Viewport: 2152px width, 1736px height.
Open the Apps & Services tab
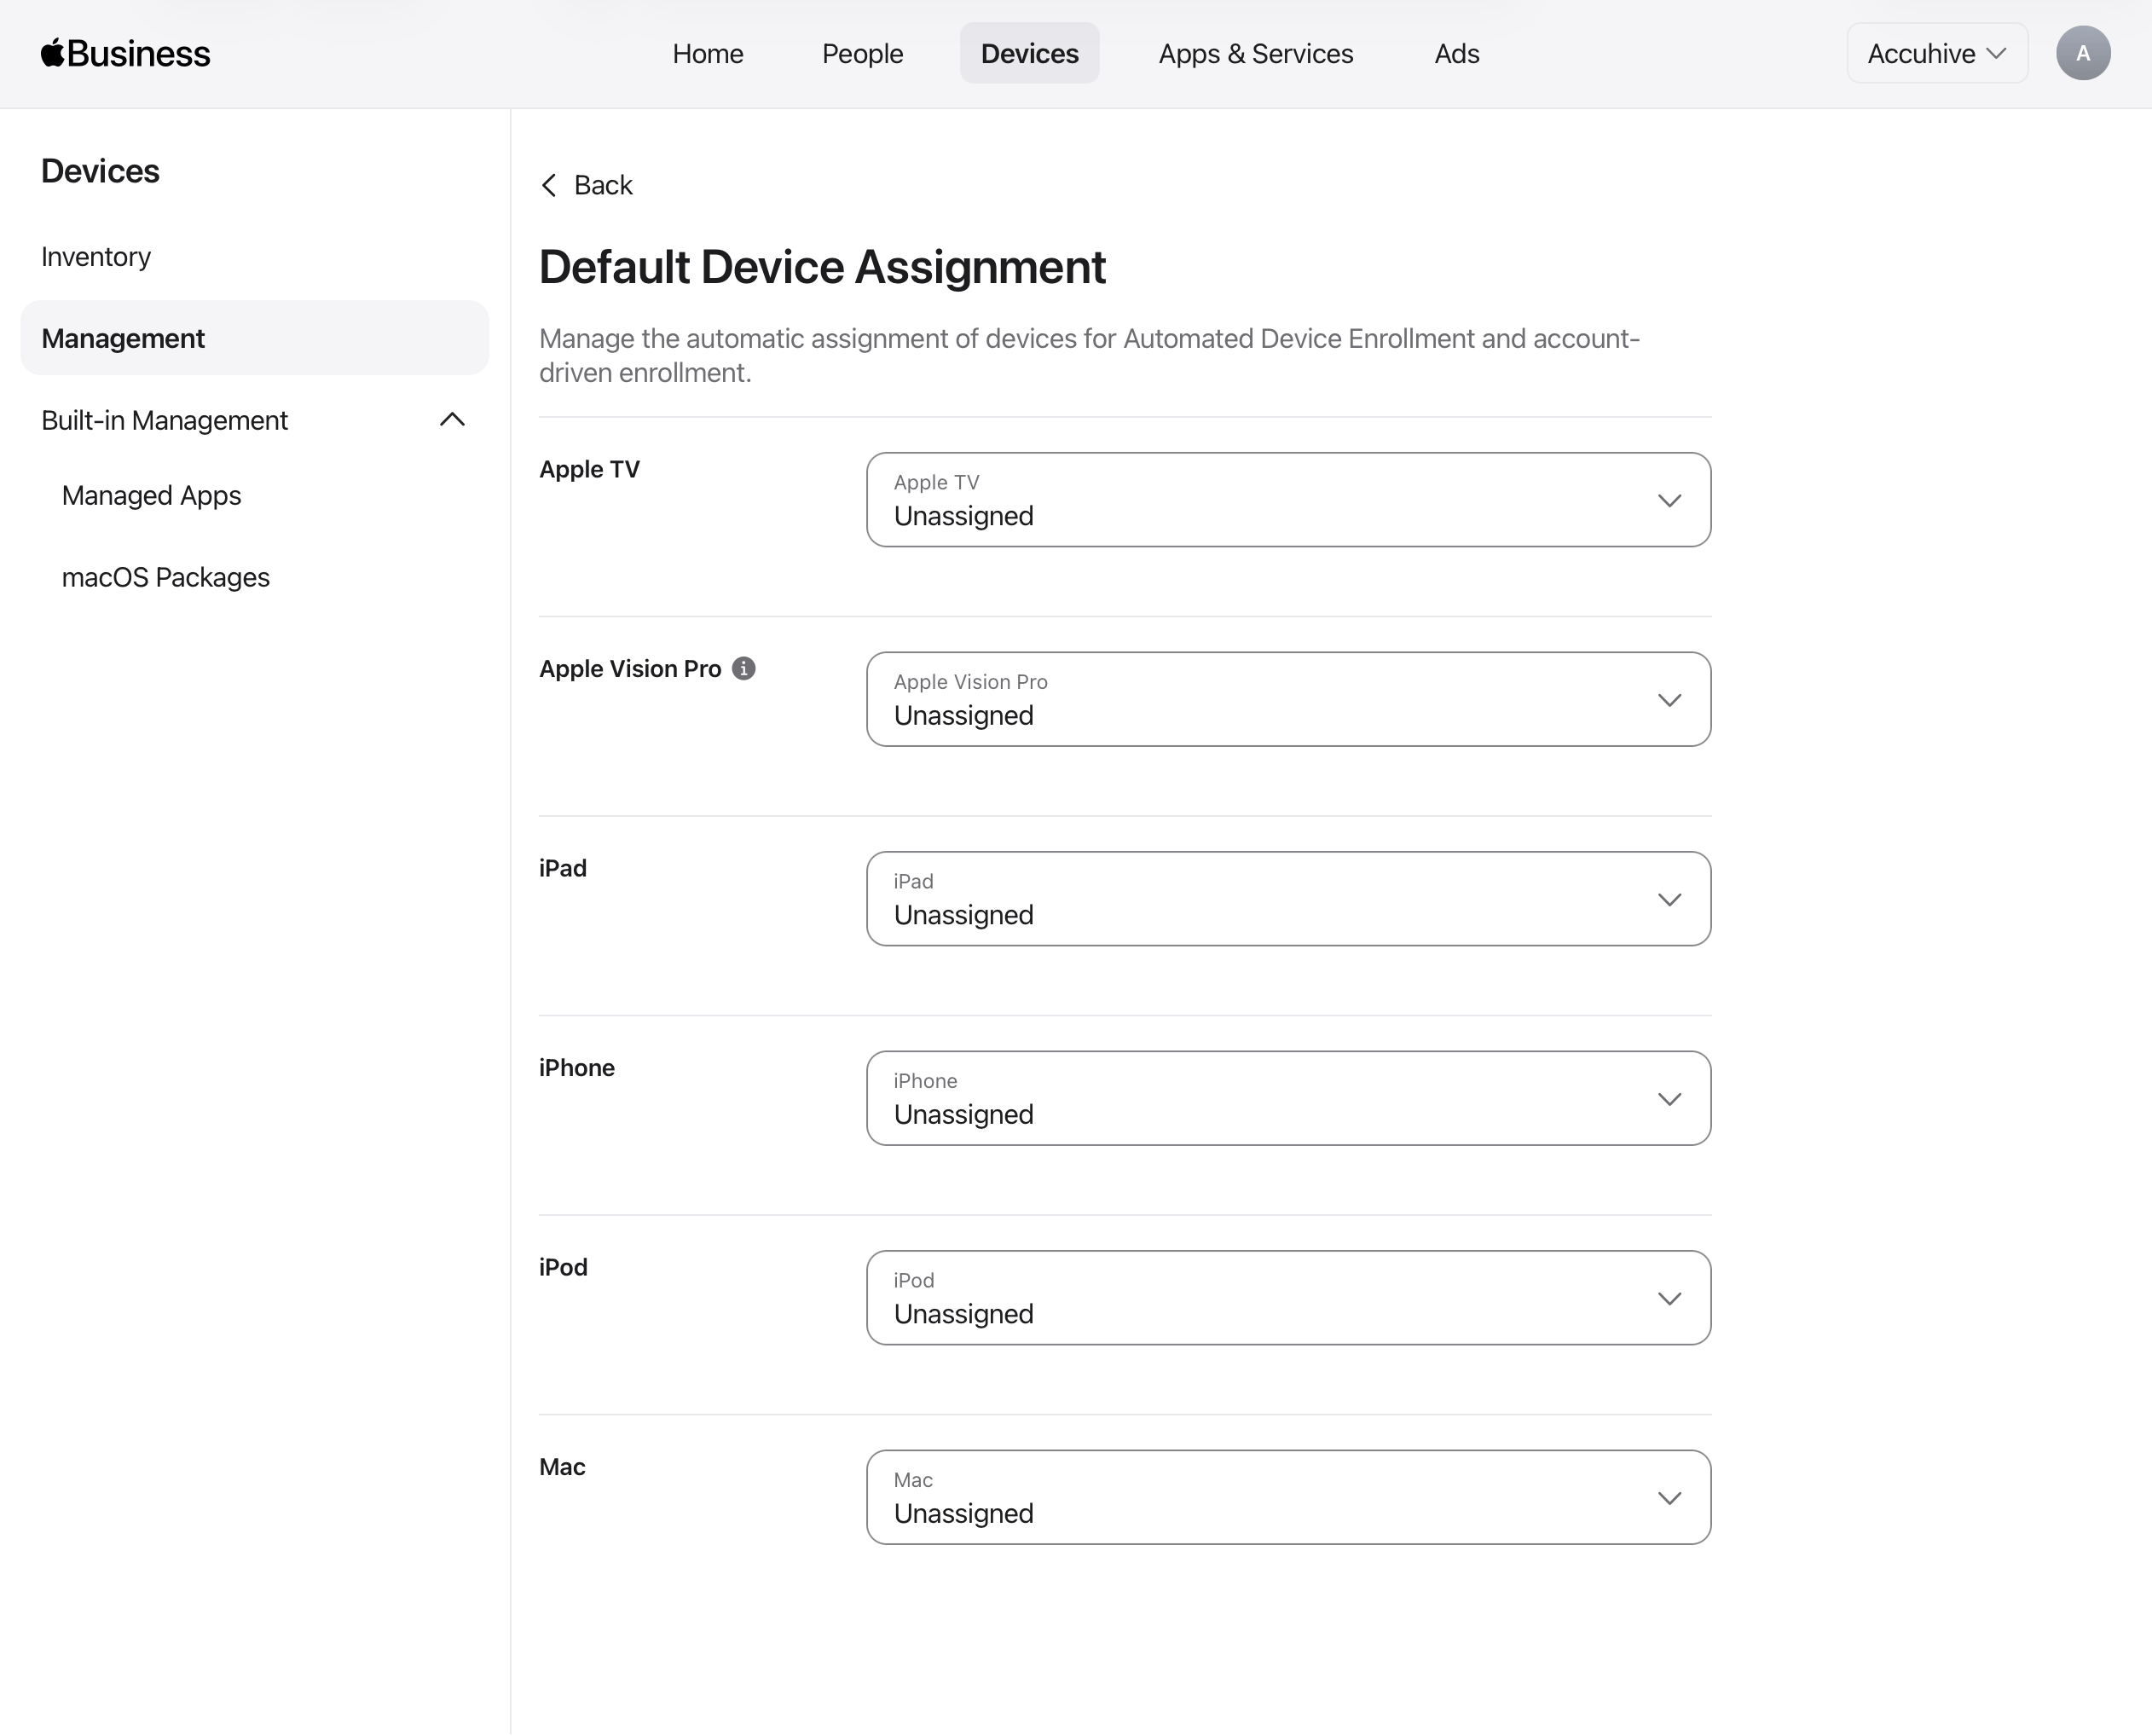(1256, 53)
